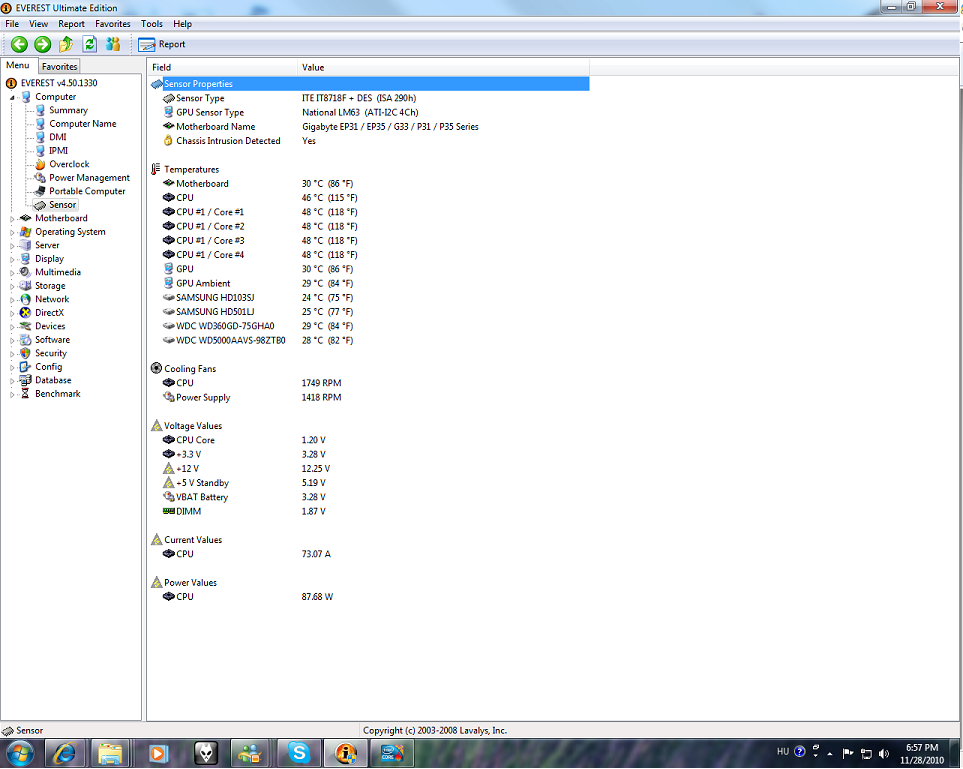This screenshot has width=963, height=769.
Task: Expand the Server tree node
Action: pos(12,246)
